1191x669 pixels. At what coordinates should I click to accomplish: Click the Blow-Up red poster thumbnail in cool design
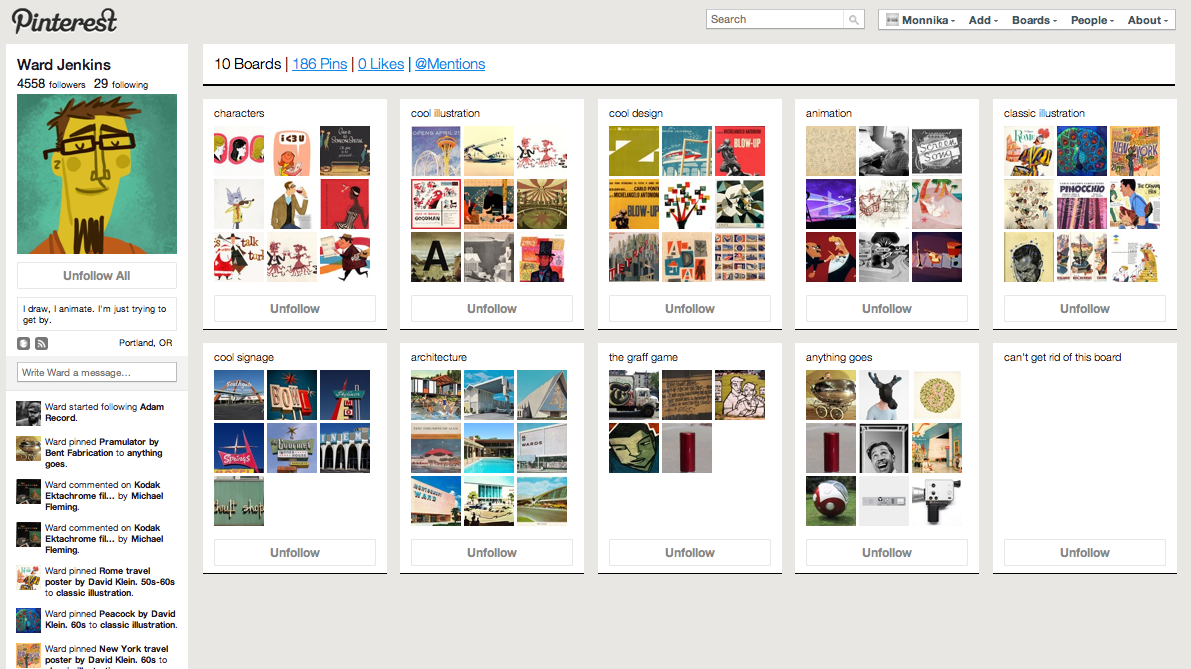(740, 151)
